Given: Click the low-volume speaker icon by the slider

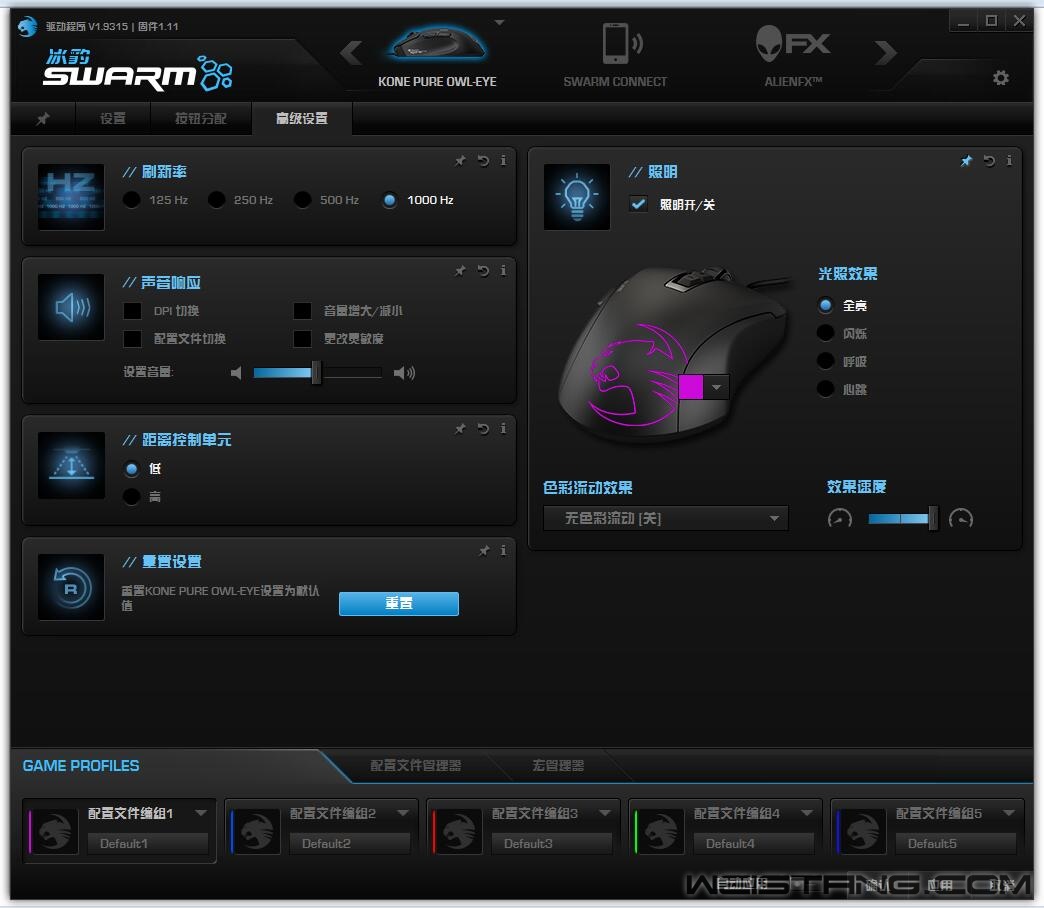Looking at the screenshot, I should click(236, 373).
